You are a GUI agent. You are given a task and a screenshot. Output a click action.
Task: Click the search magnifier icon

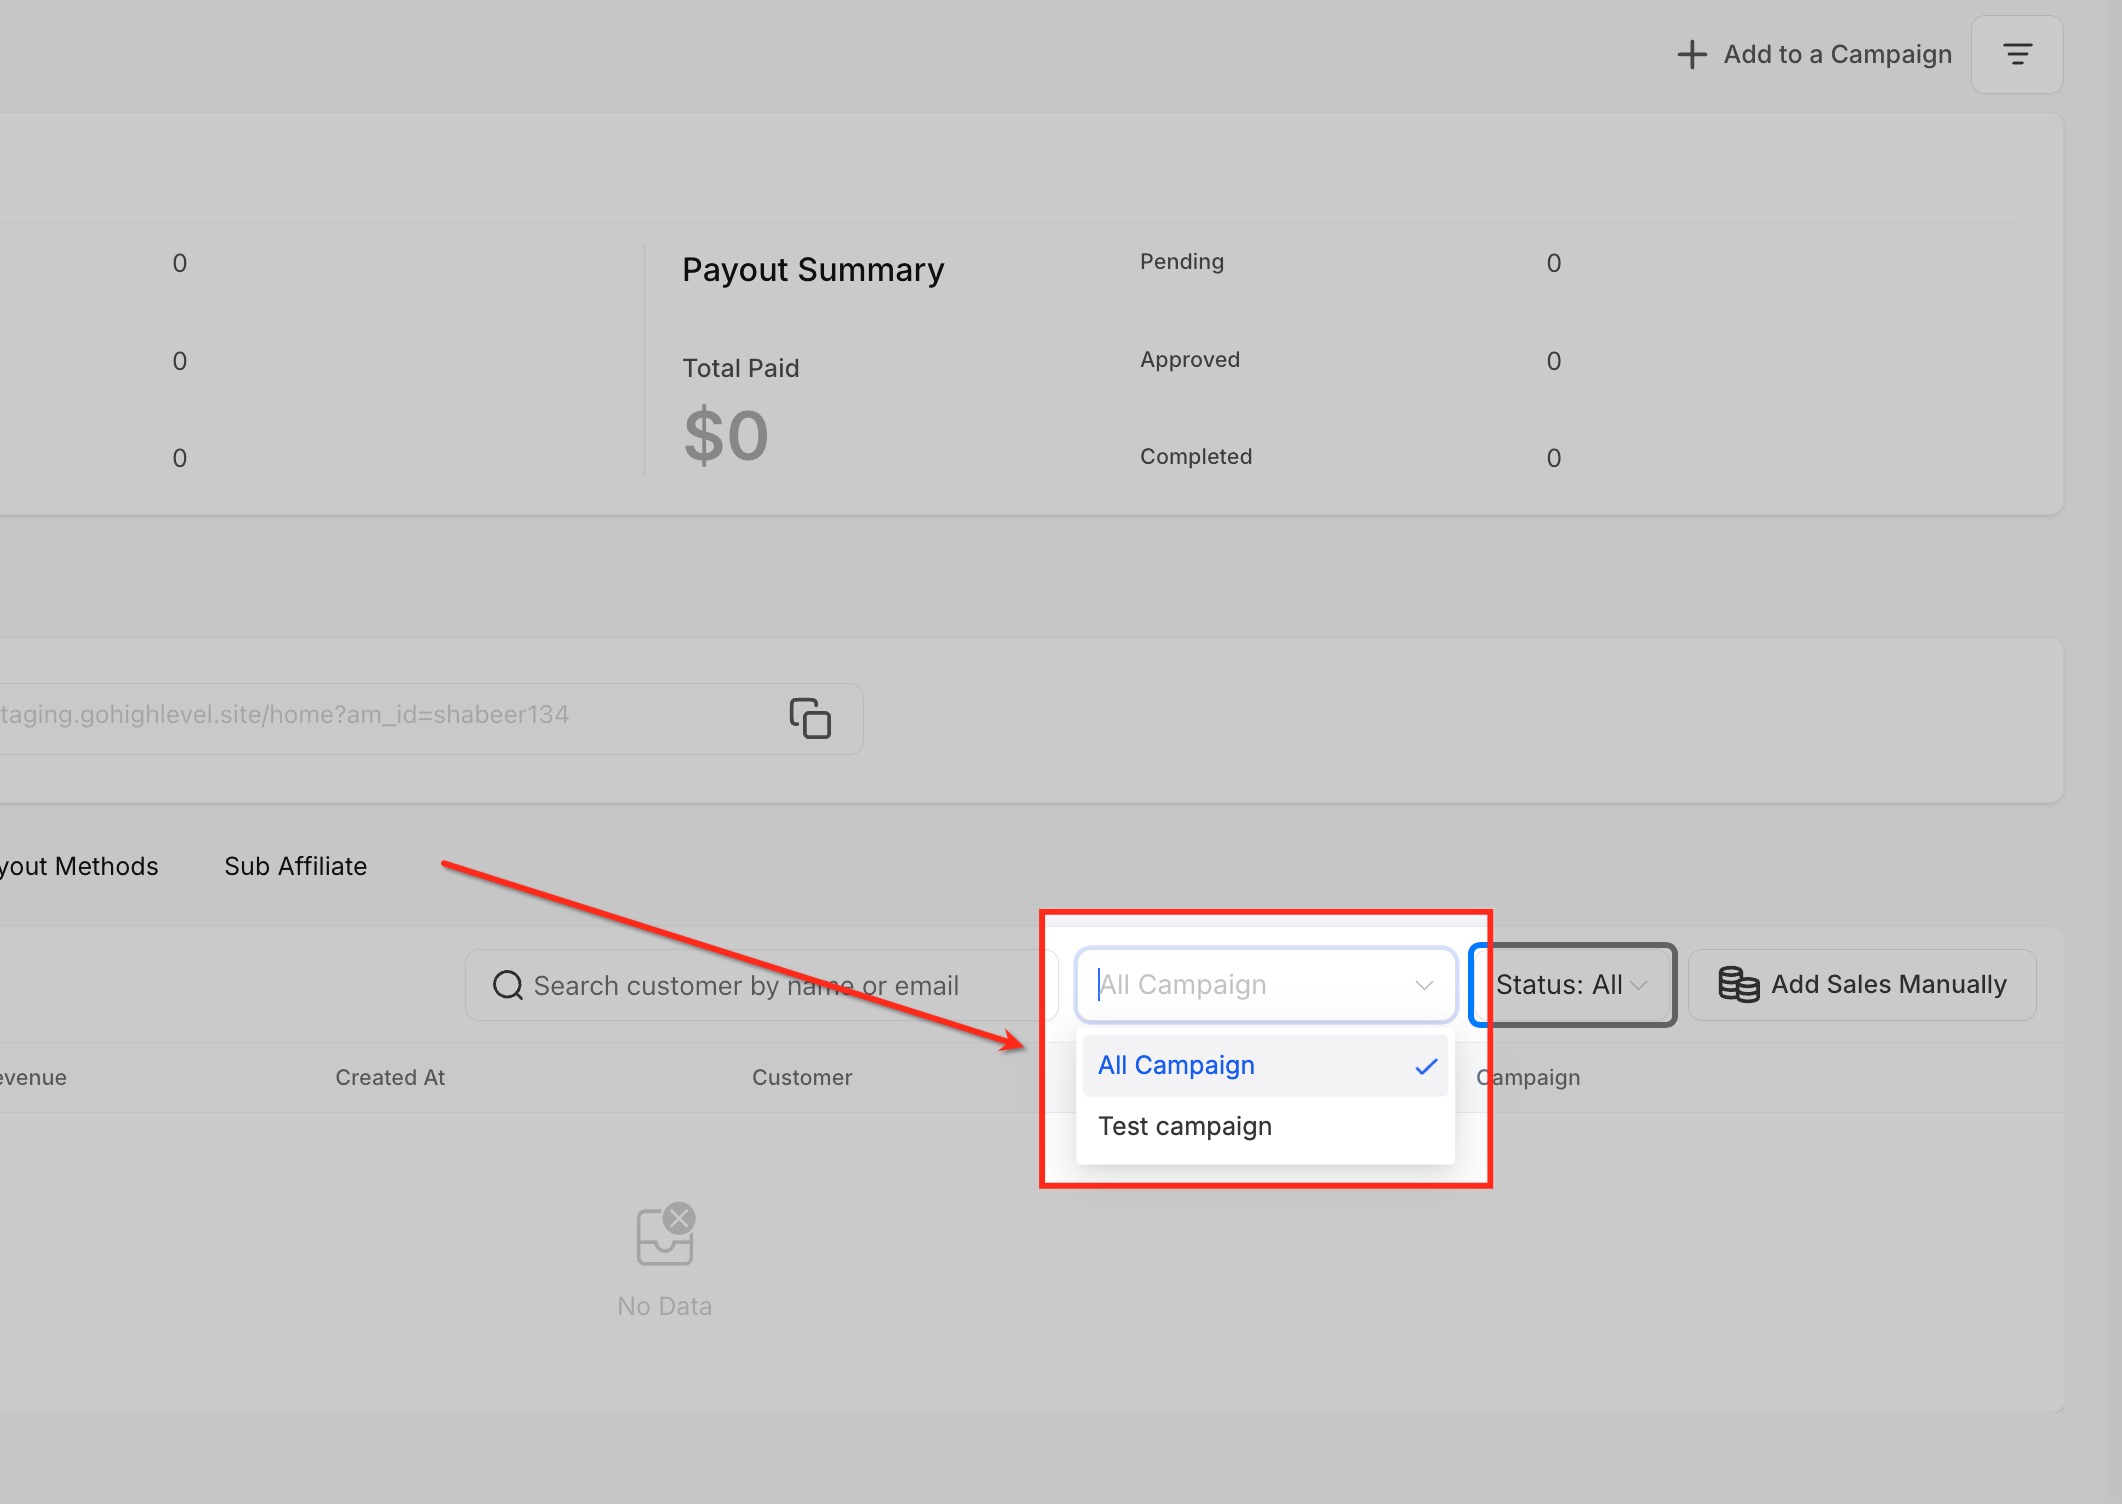click(508, 985)
